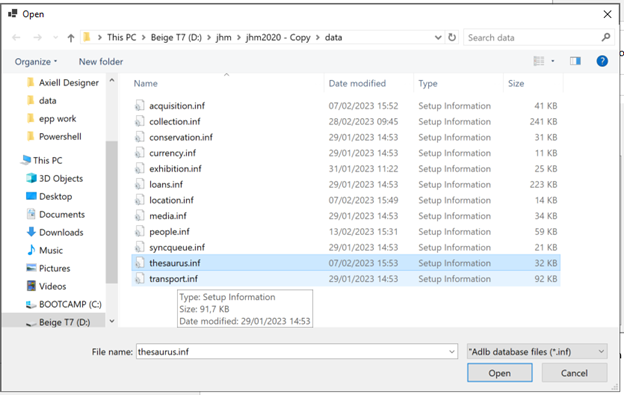The height and width of the screenshot is (395, 624).
Task: Select conservation.inf file
Action: click(x=345, y=137)
